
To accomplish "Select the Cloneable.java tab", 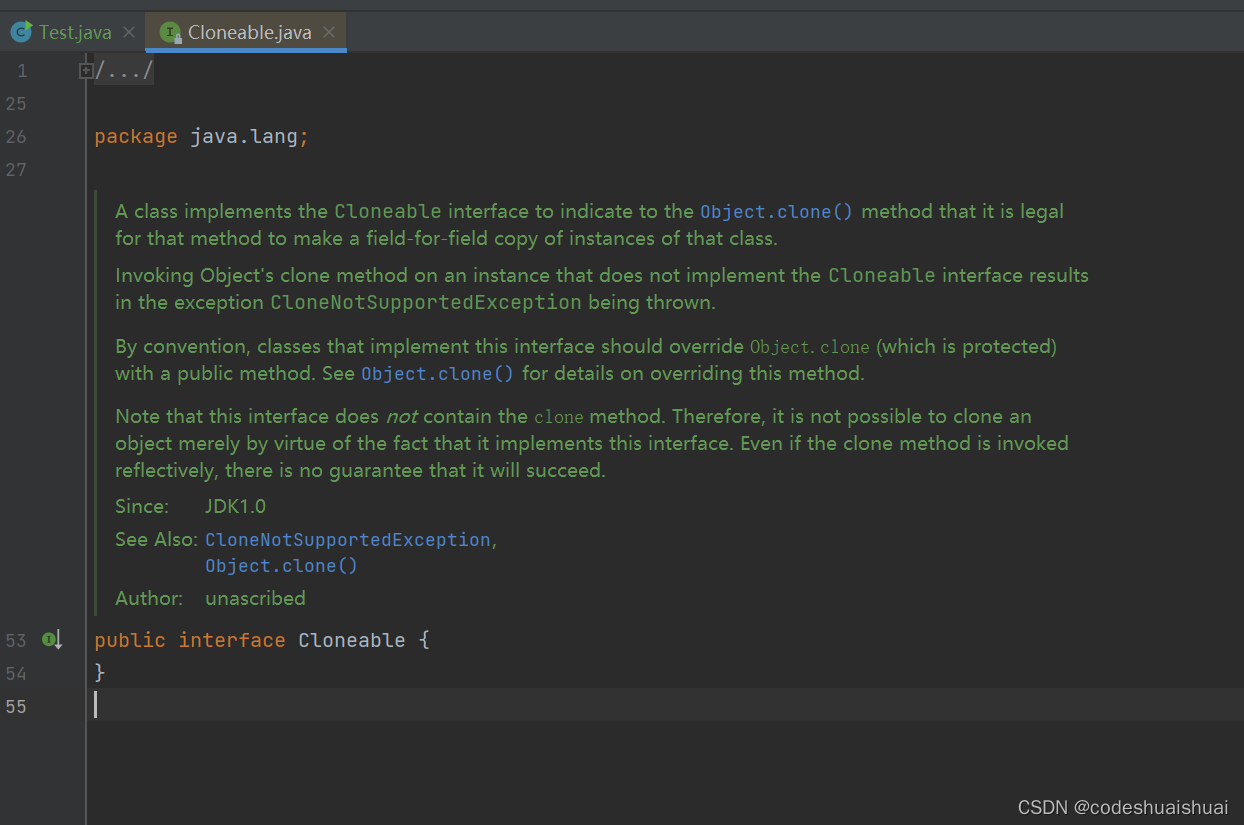I will click(x=247, y=32).
